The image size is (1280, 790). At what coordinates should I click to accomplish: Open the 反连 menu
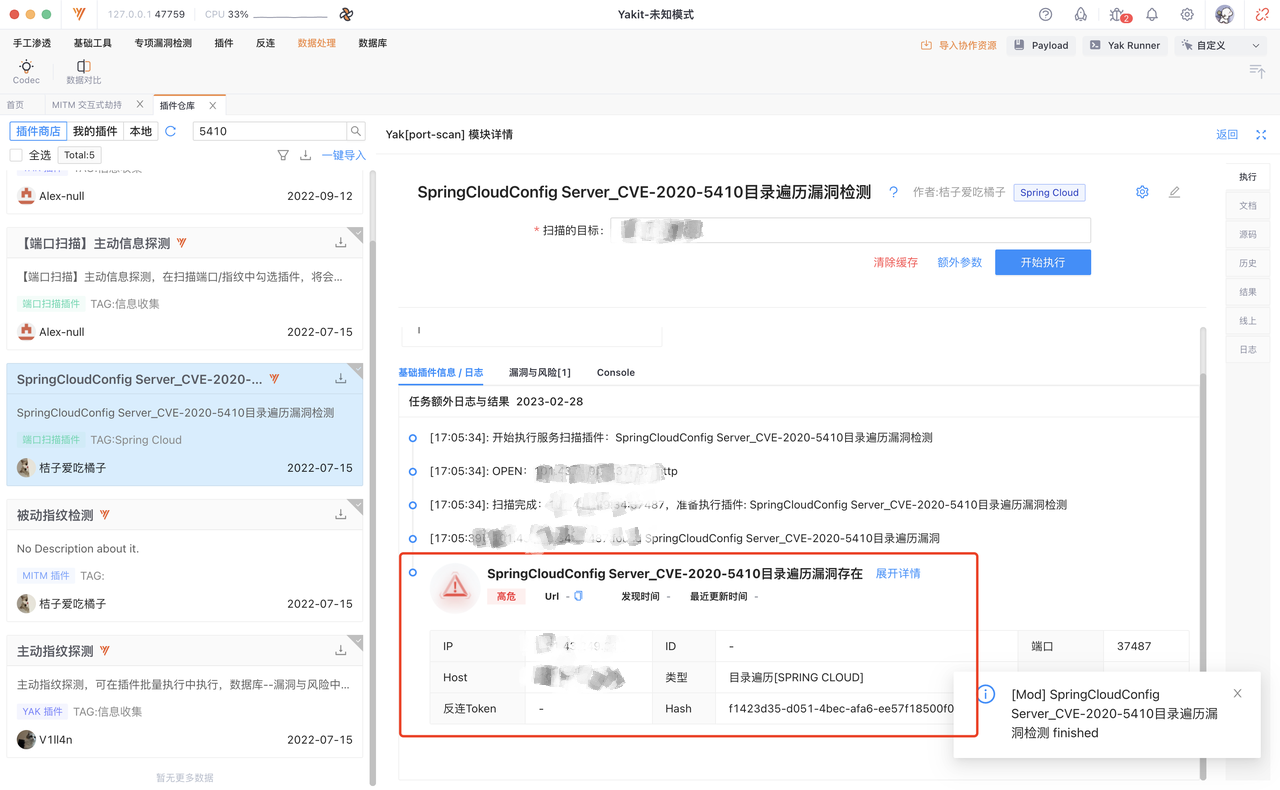(265, 43)
